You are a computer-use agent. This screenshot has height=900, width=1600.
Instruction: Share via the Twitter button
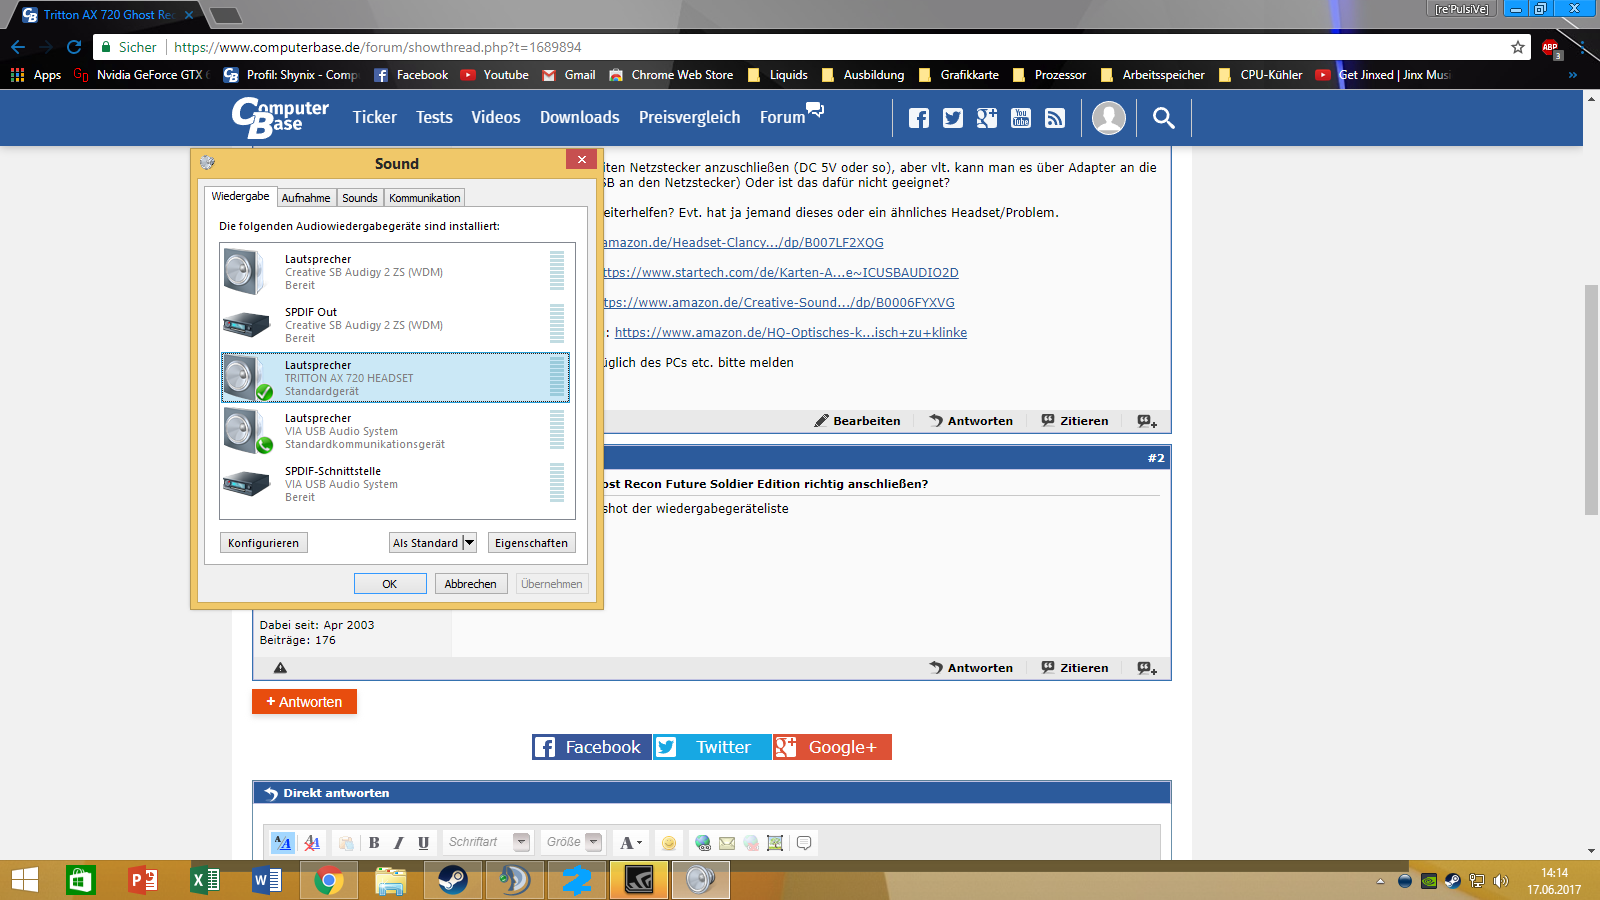(x=712, y=747)
